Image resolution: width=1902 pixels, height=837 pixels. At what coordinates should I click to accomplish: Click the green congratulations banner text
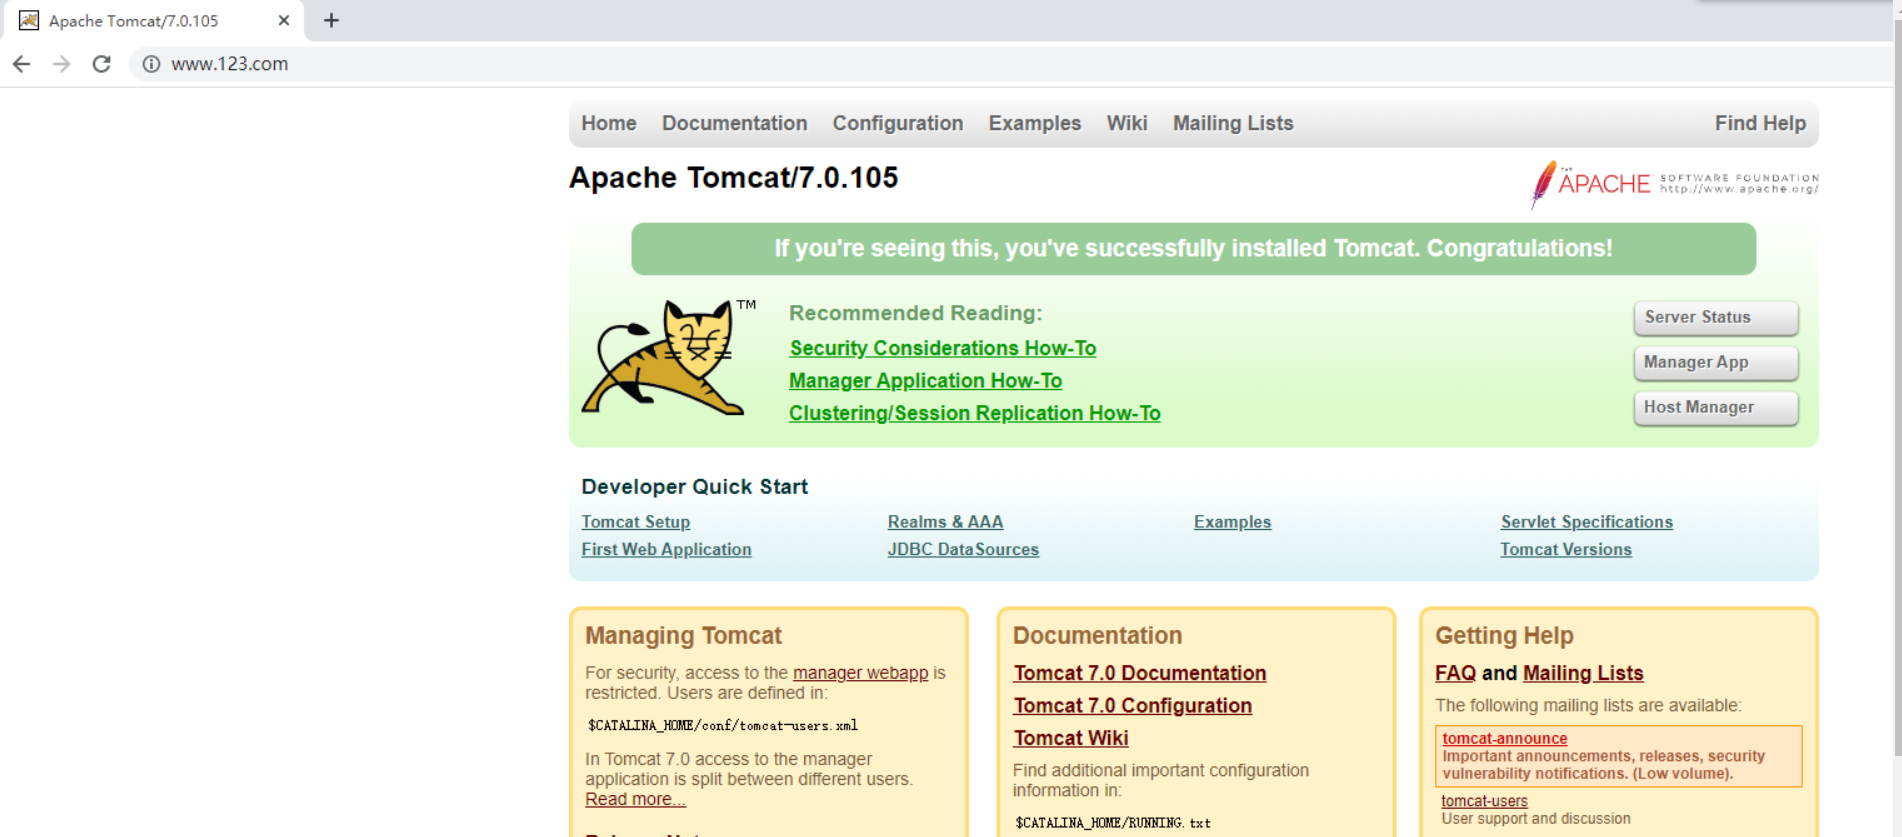pyautogui.click(x=1193, y=248)
